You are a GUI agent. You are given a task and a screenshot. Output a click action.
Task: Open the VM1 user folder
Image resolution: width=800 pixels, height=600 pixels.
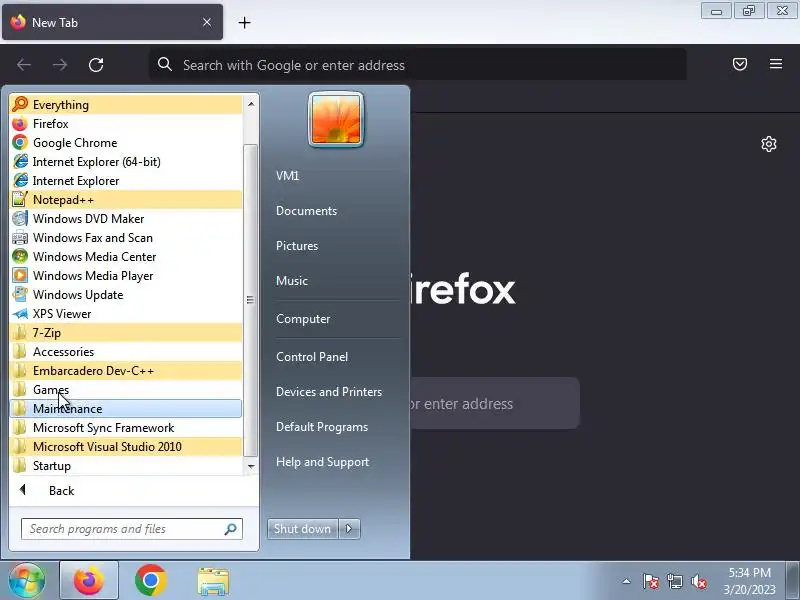287,176
